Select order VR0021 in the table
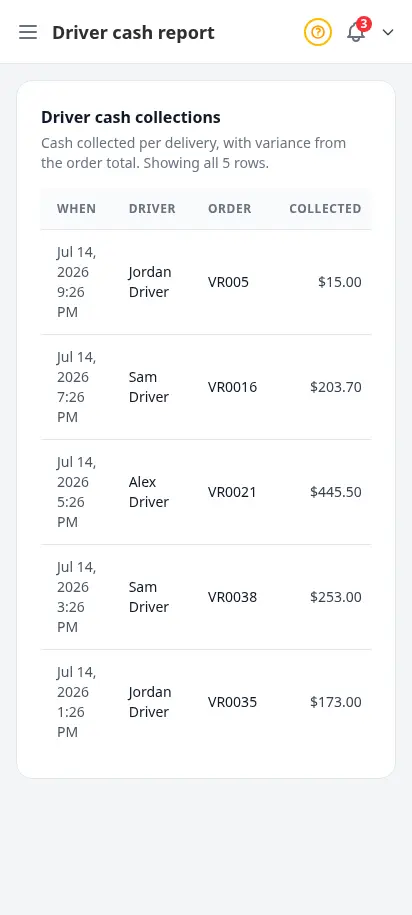 point(232,493)
